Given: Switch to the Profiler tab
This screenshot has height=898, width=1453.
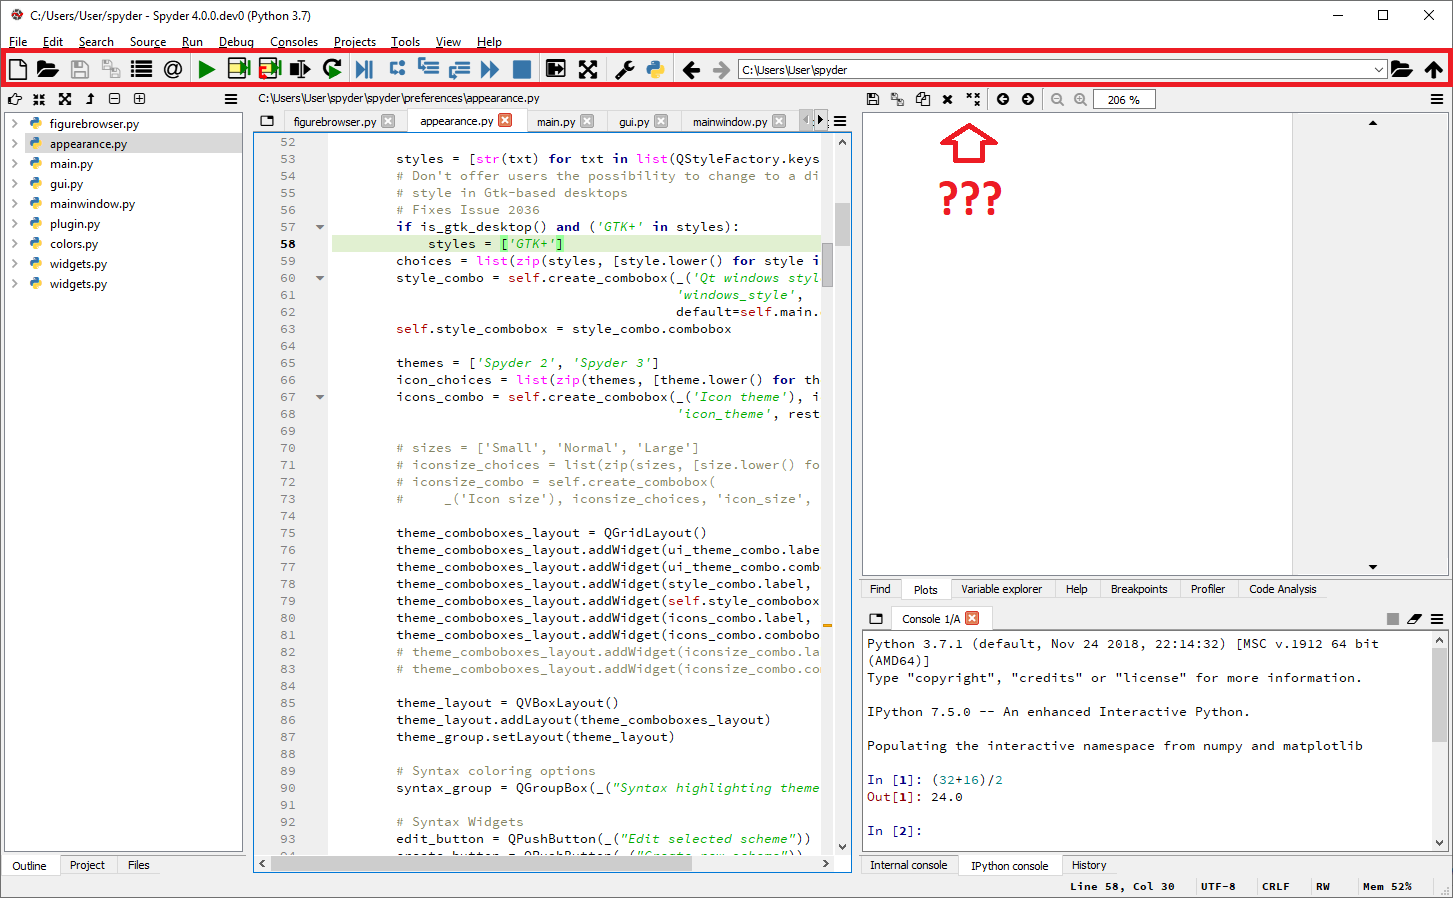Looking at the screenshot, I should pos(1207,589).
